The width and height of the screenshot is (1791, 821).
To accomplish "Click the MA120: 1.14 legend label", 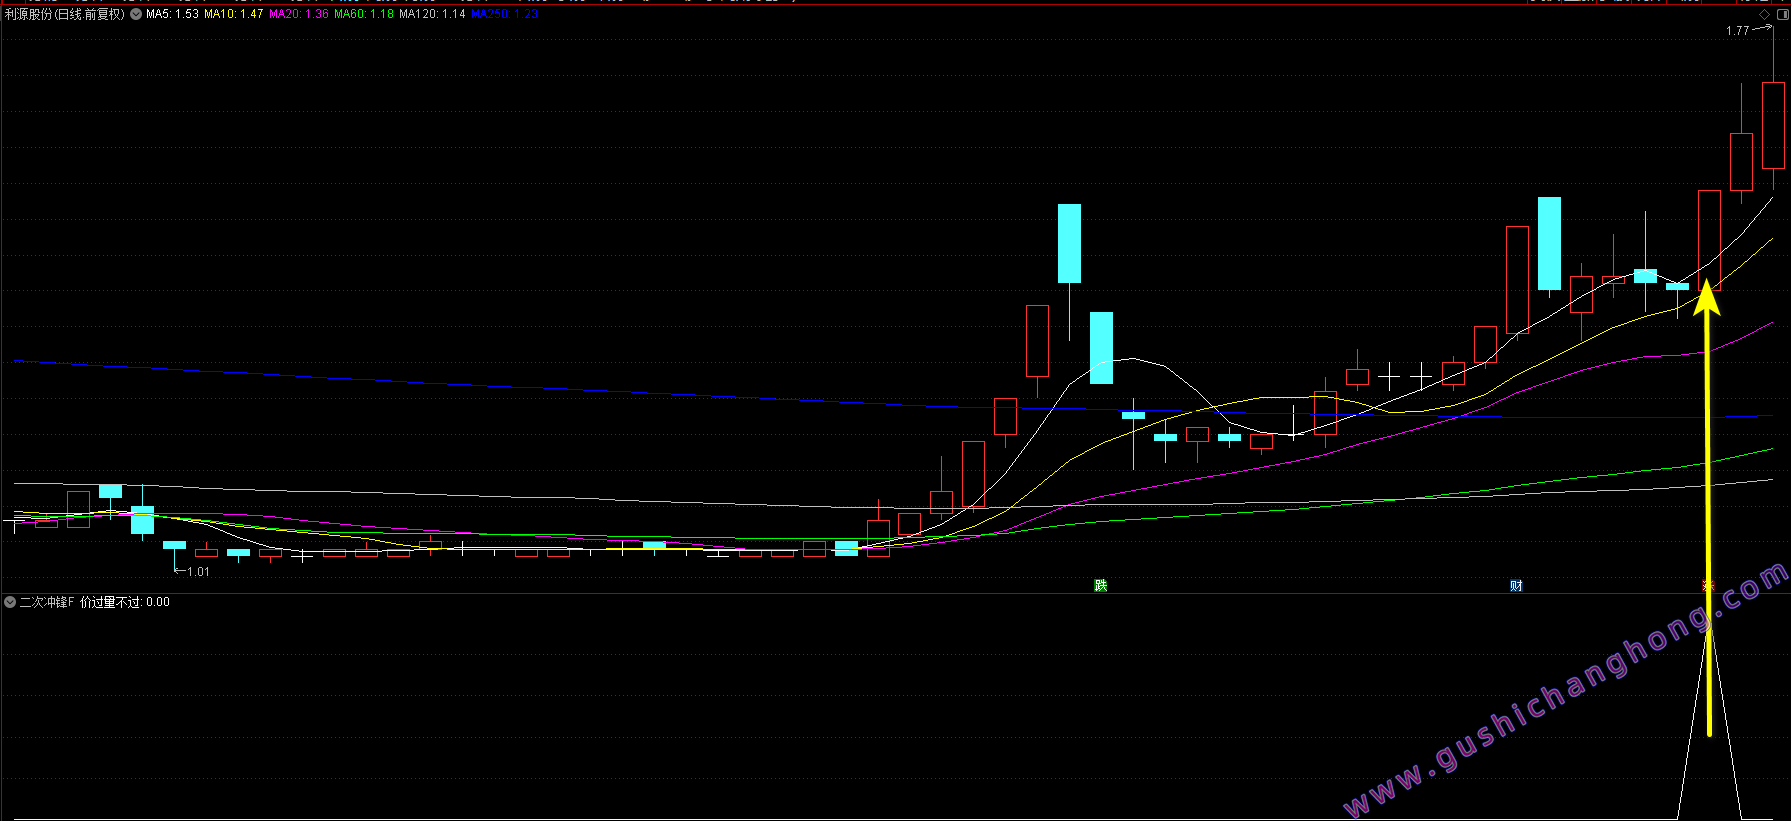I will coord(432,14).
